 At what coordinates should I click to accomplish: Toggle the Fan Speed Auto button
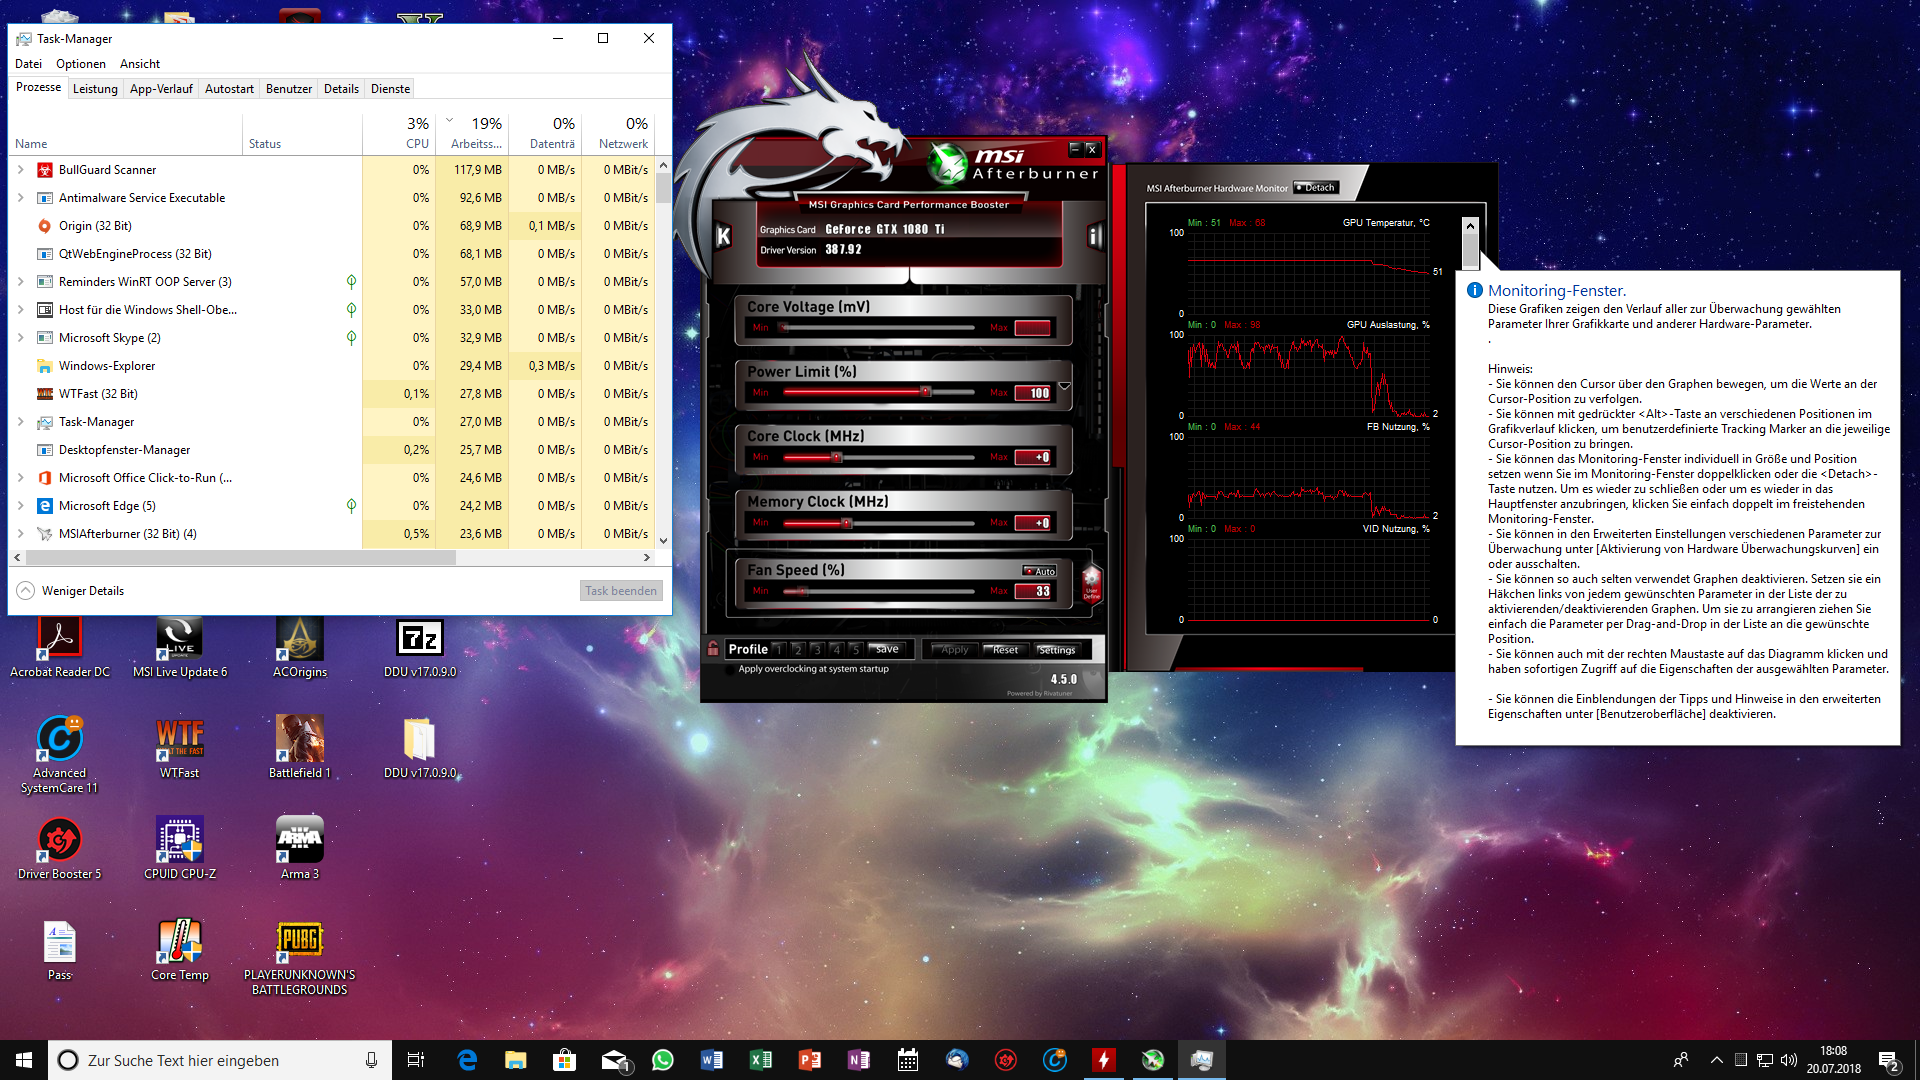[1040, 571]
